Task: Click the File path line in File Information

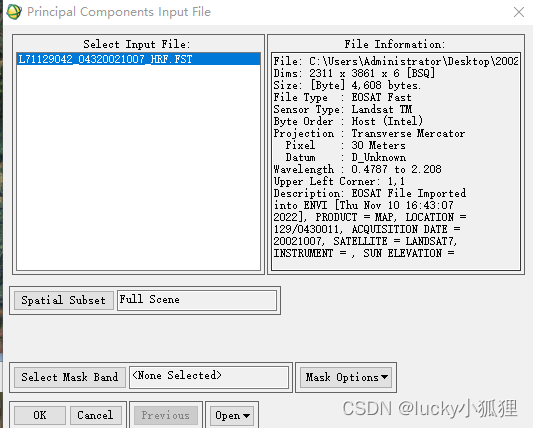Action: click(x=396, y=61)
